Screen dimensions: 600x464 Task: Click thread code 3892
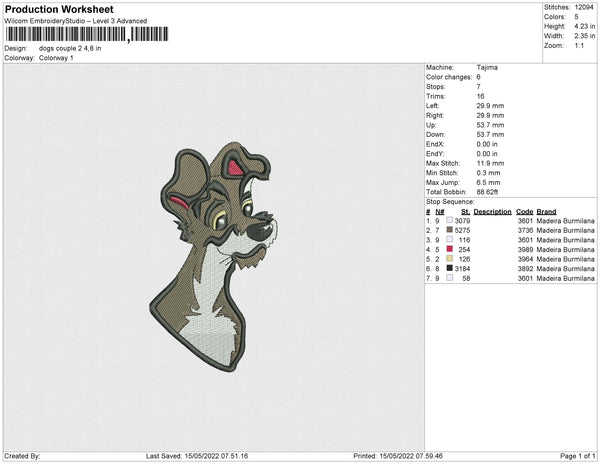(x=525, y=269)
